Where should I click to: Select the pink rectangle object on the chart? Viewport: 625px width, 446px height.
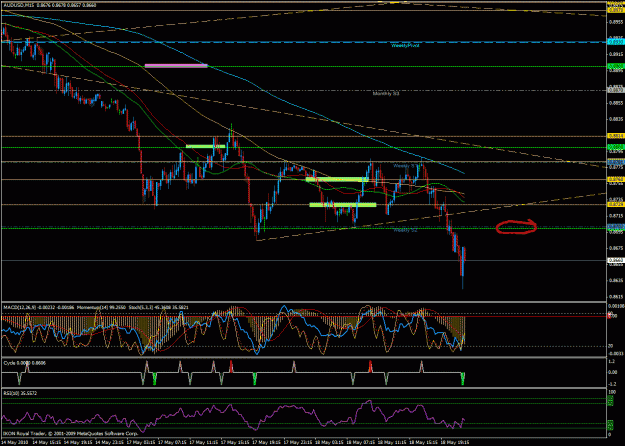tap(176, 65)
